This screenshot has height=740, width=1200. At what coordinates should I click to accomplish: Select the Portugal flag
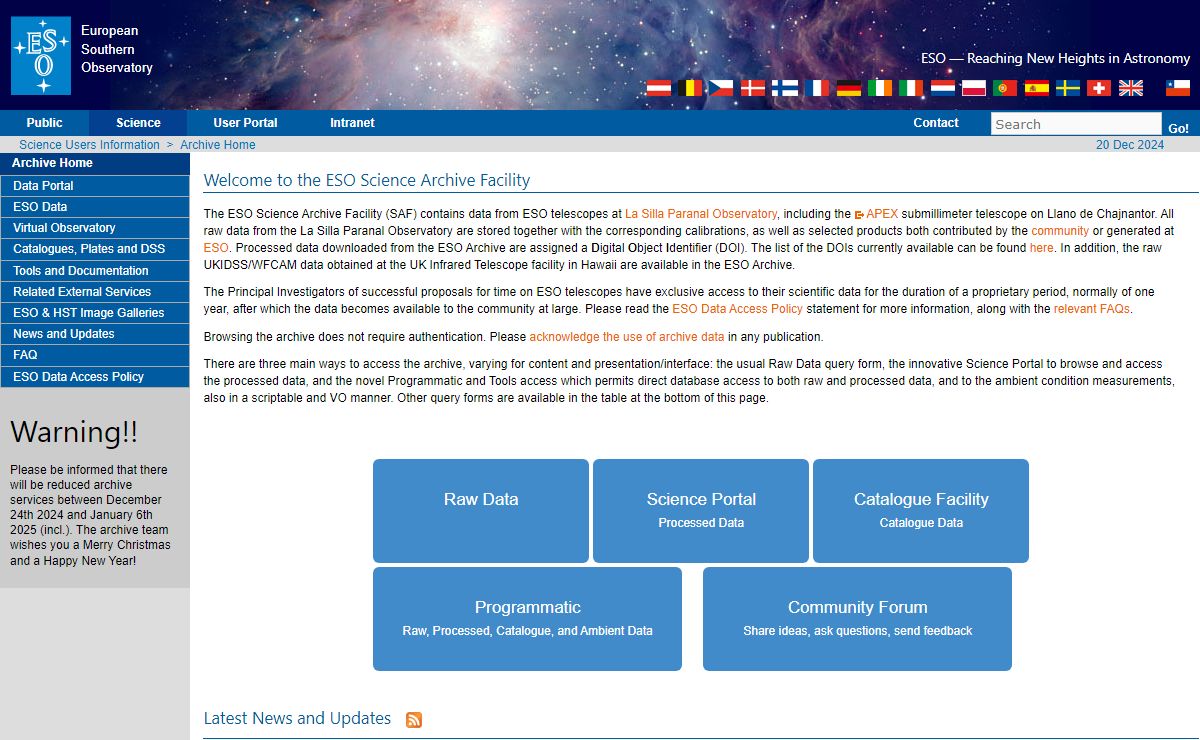pyautogui.click(x=1005, y=88)
